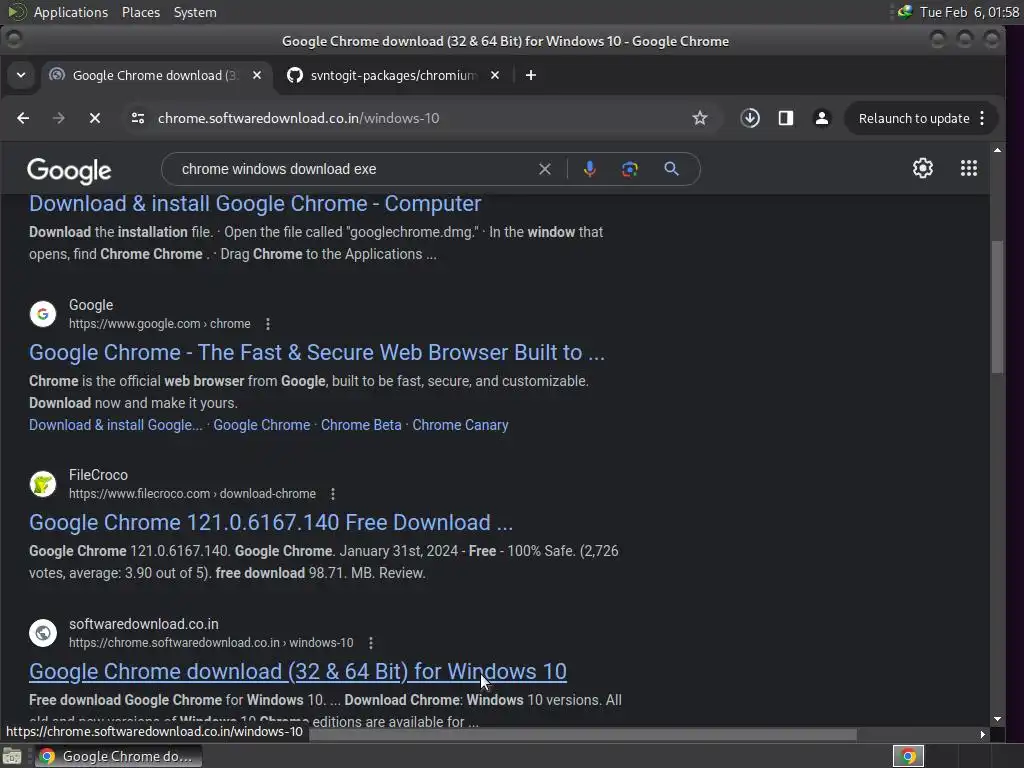
Task: Close the svntogit-packages/chromium tab
Action: coord(495,75)
